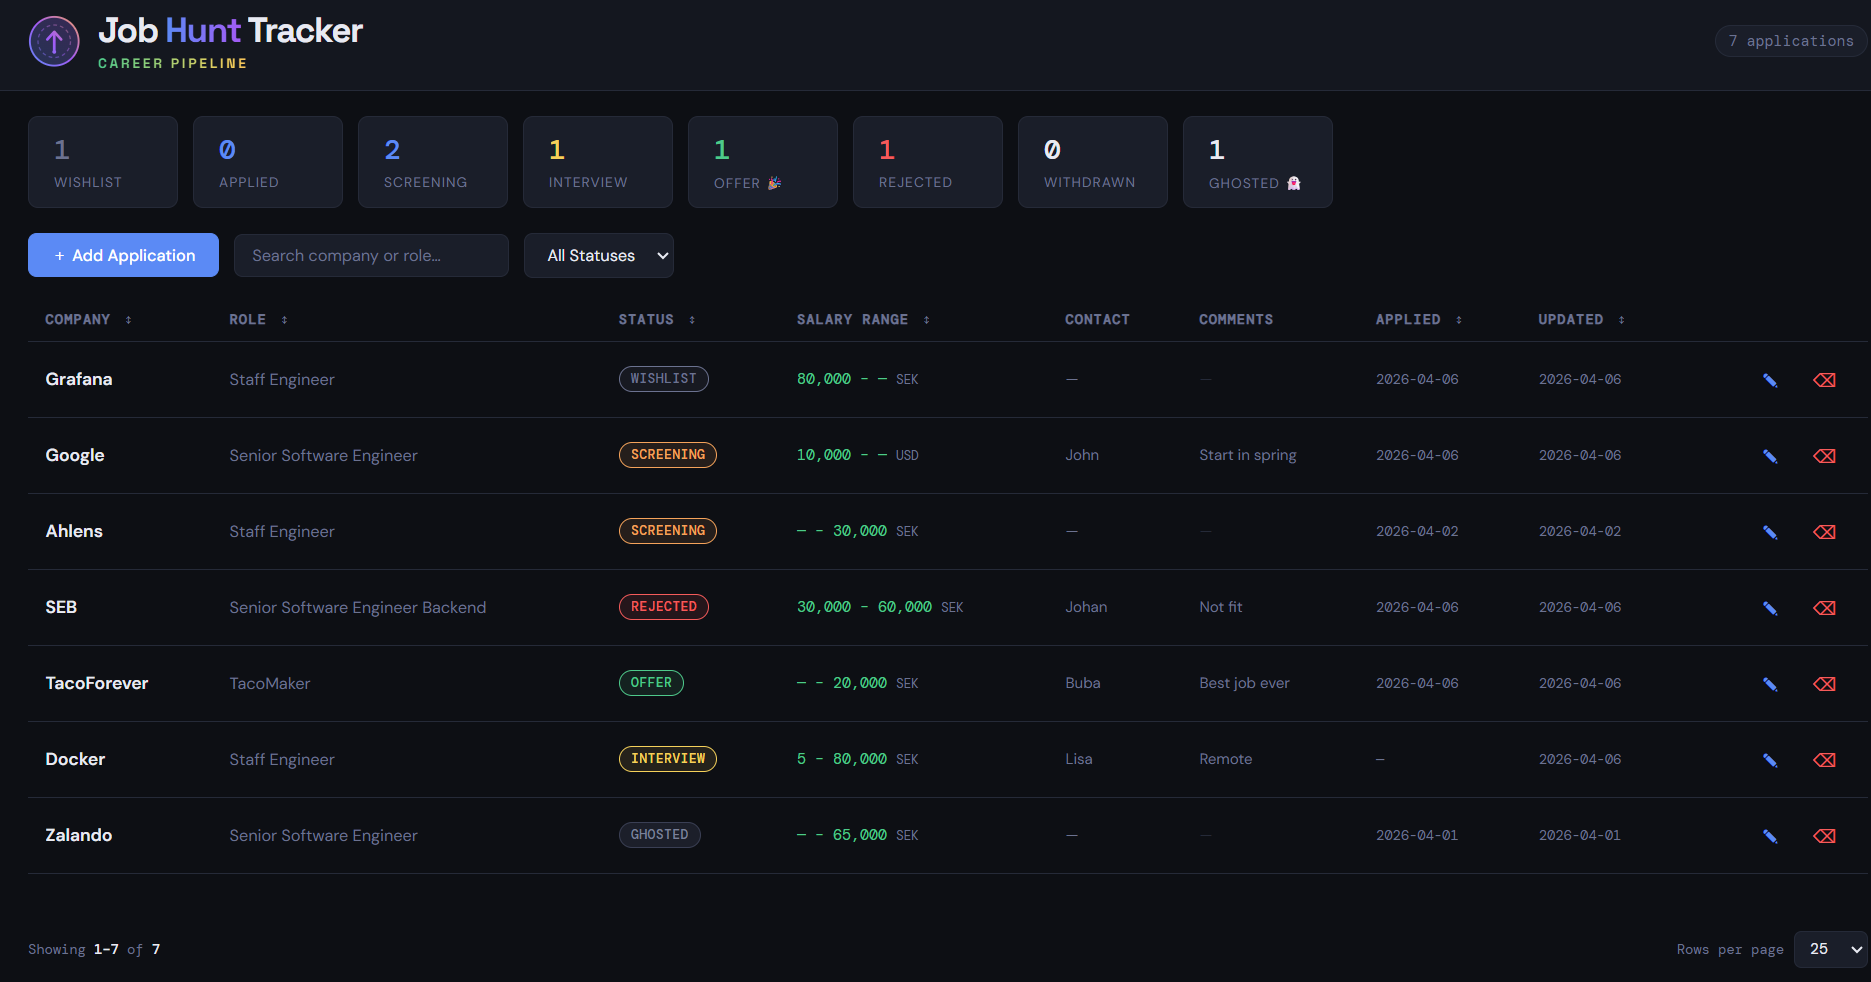Image resolution: width=1871 pixels, height=982 pixels.
Task: Click the SCREENING status badge for Ahlens
Action: (667, 531)
